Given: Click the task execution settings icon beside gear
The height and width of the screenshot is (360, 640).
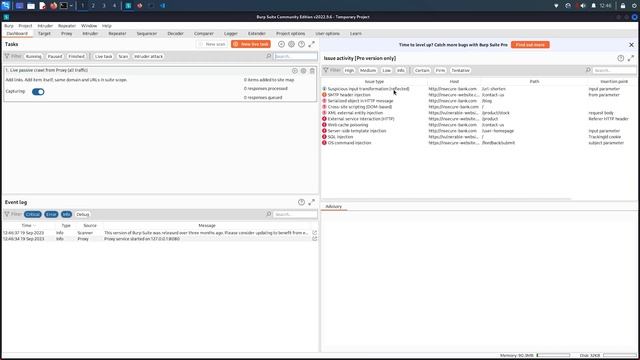Looking at the screenshot, I should pyautogui.click(x=281, y=44).
